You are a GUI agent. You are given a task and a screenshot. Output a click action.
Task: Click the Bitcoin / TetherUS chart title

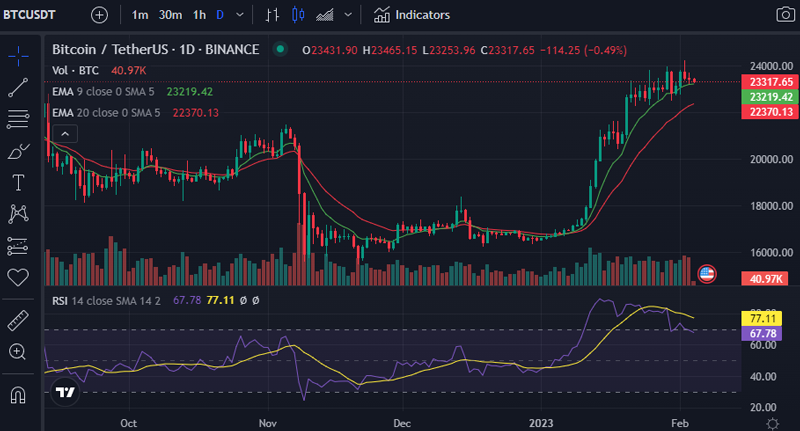click(x=156, y=49)
